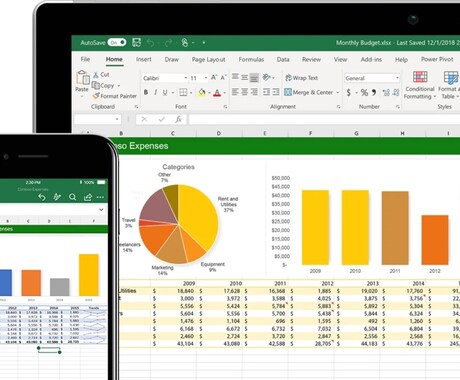
Task: Open the Conditional Formatting menu
Action: coord(420,85)
